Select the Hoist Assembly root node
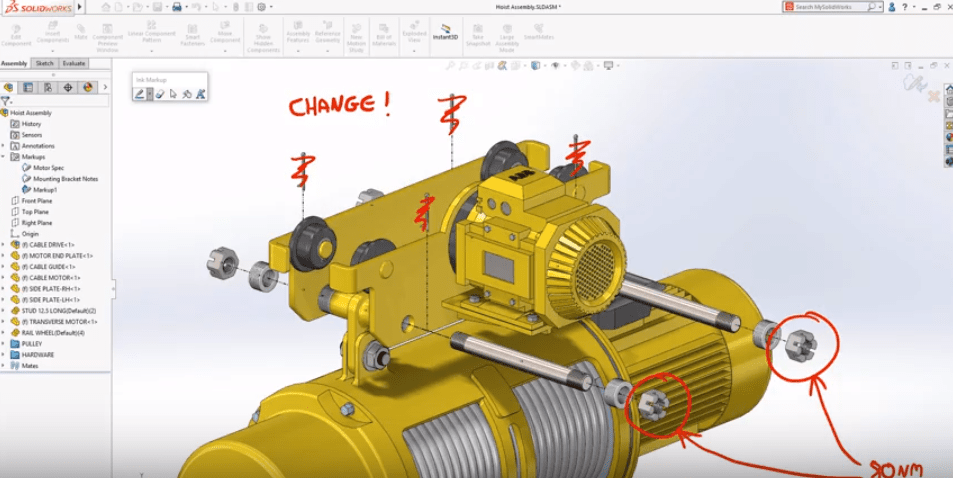 coord(30,113)
